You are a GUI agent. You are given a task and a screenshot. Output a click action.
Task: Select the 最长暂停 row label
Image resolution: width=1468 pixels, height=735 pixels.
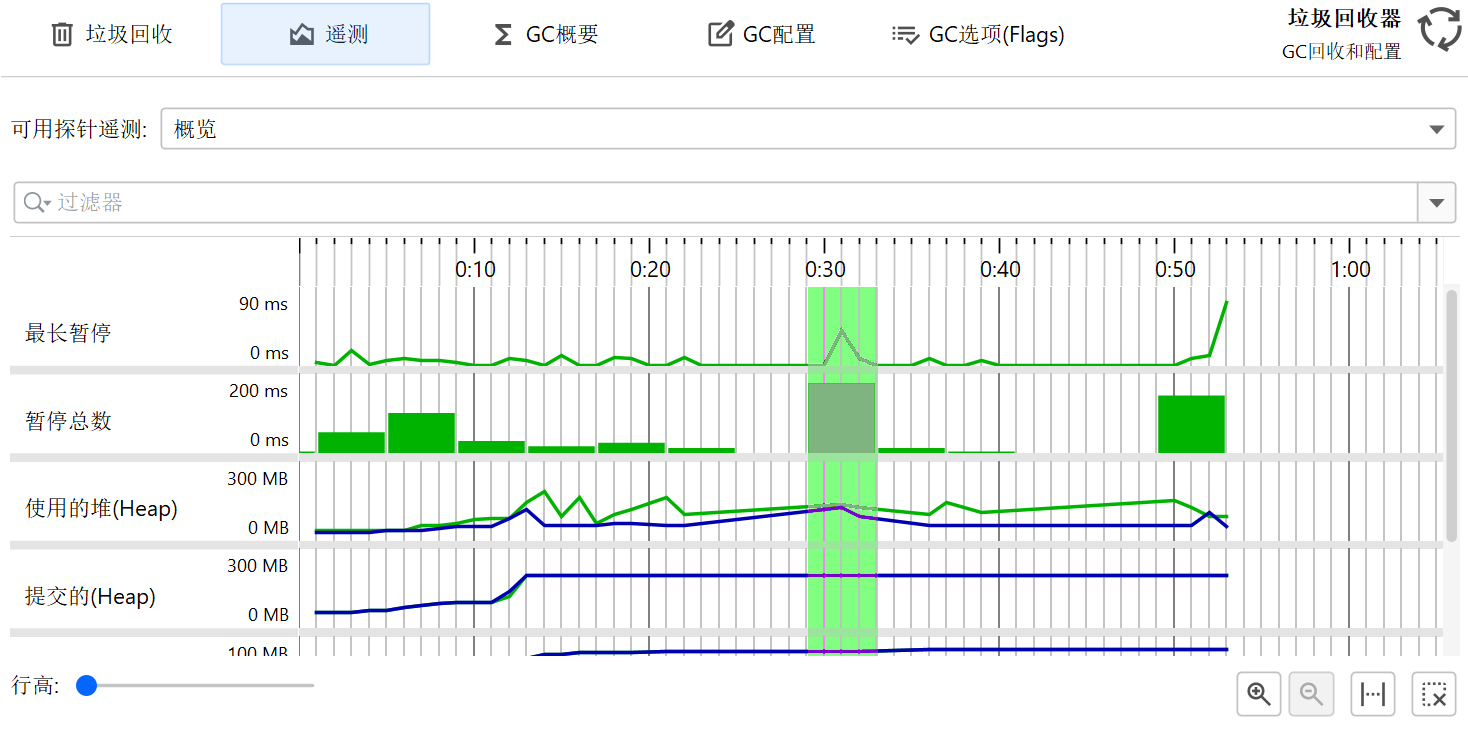68,333
